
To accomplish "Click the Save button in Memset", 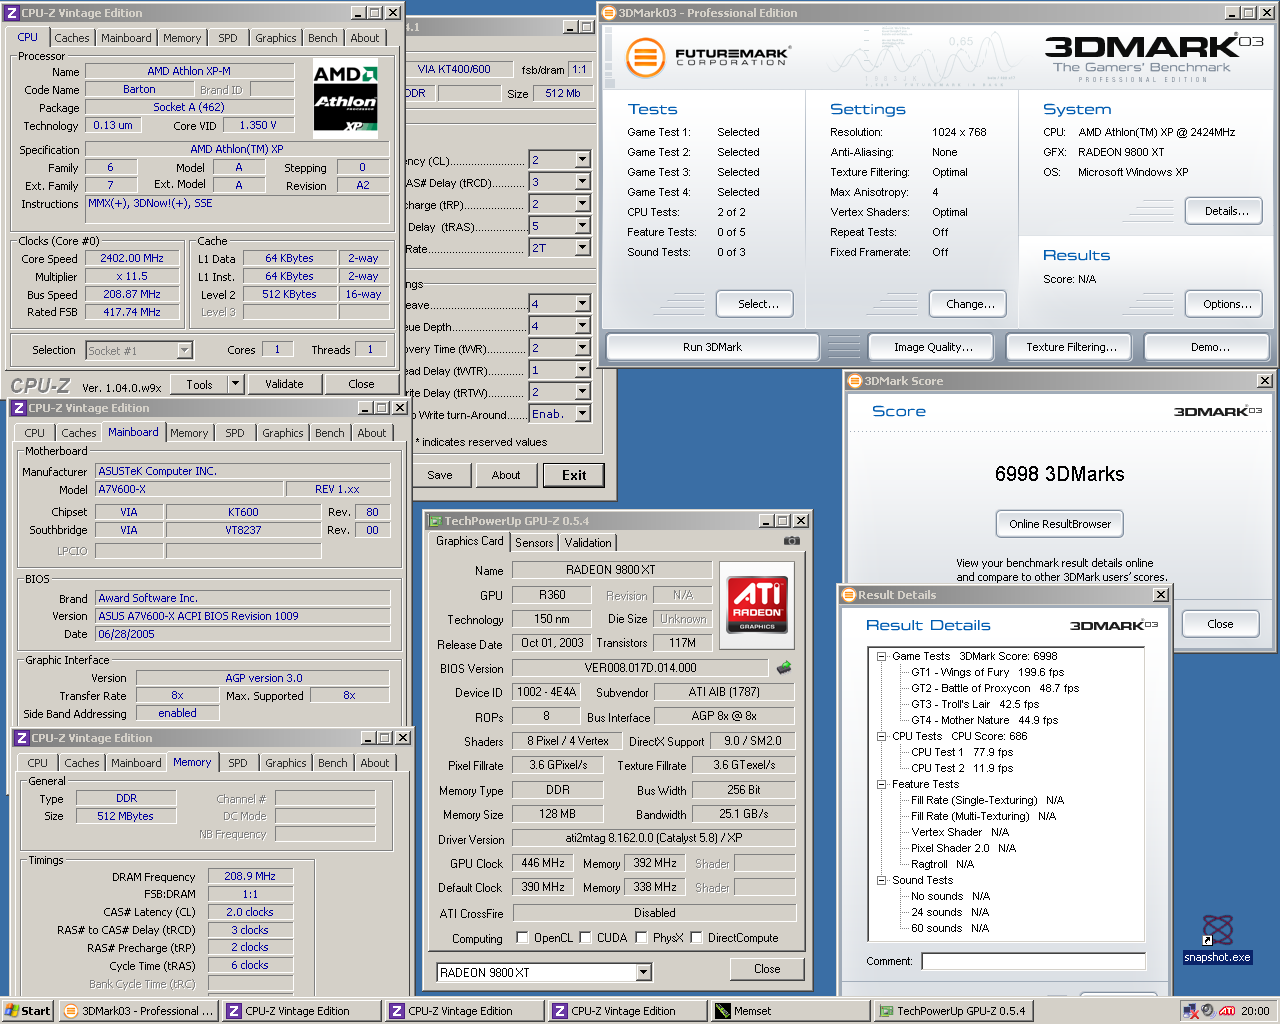I will pos(440,475).
